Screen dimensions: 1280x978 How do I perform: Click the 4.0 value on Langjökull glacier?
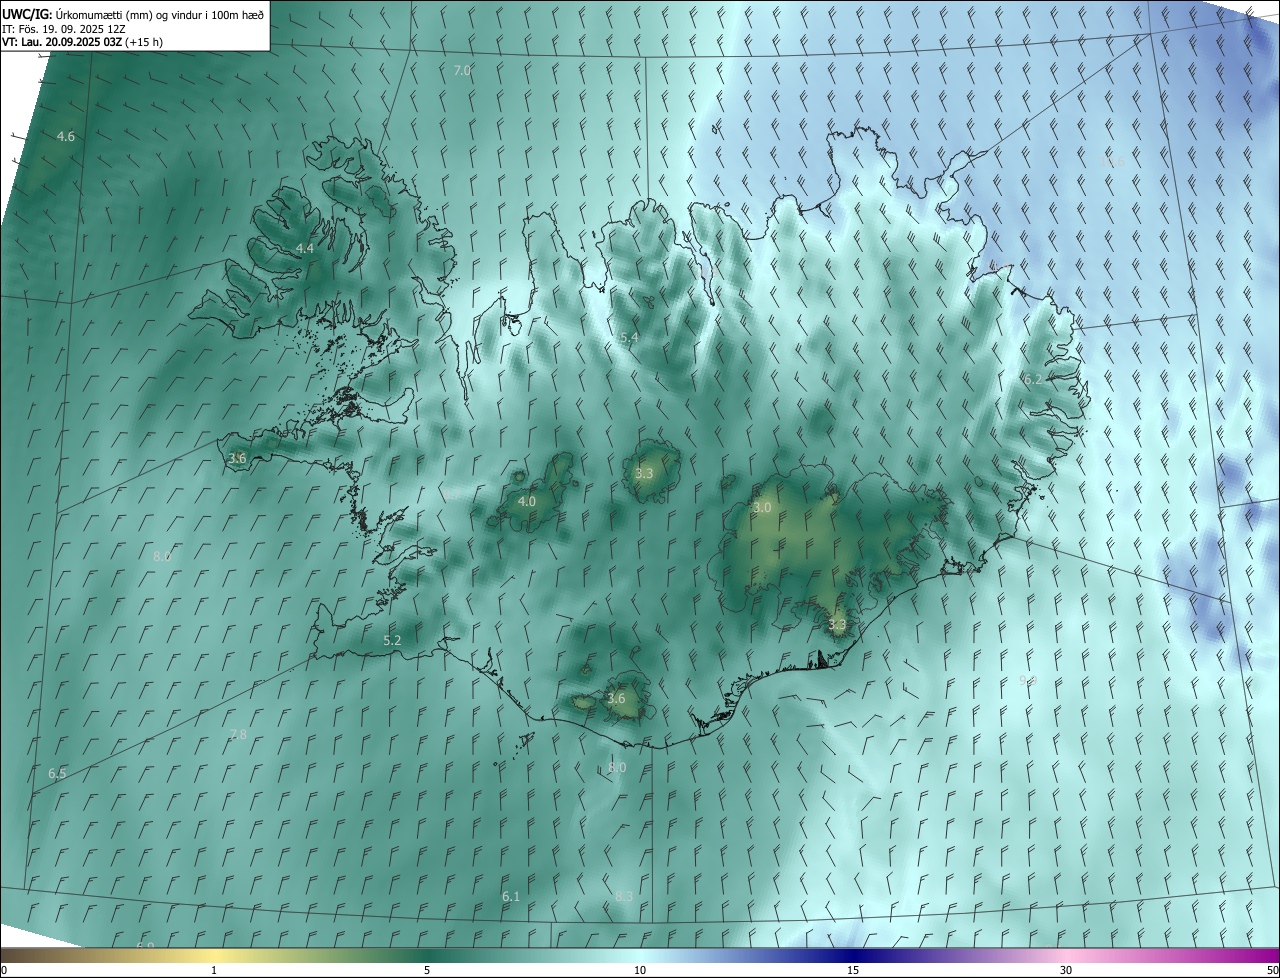pos(527,501)
